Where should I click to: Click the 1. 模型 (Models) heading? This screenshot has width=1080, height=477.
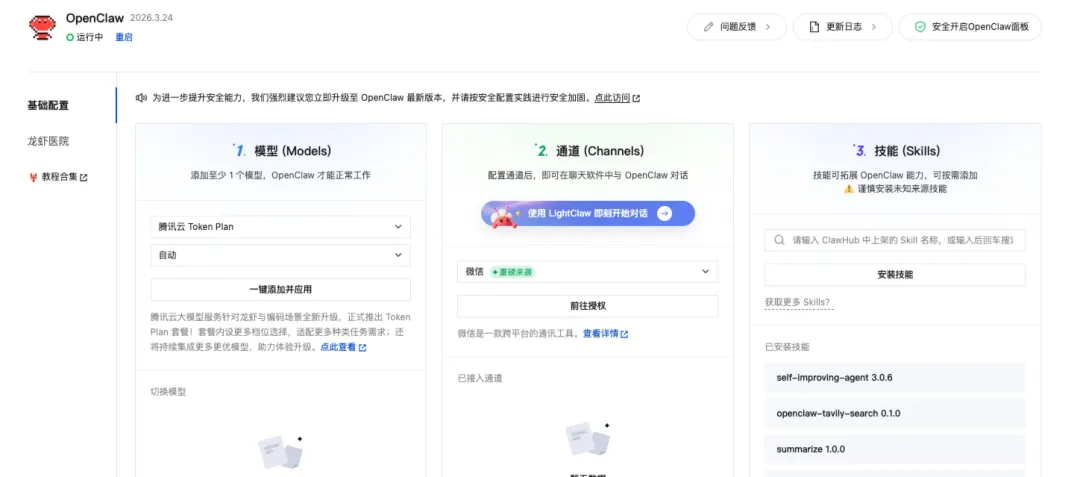pyautogui.click(x=281, y=151)
